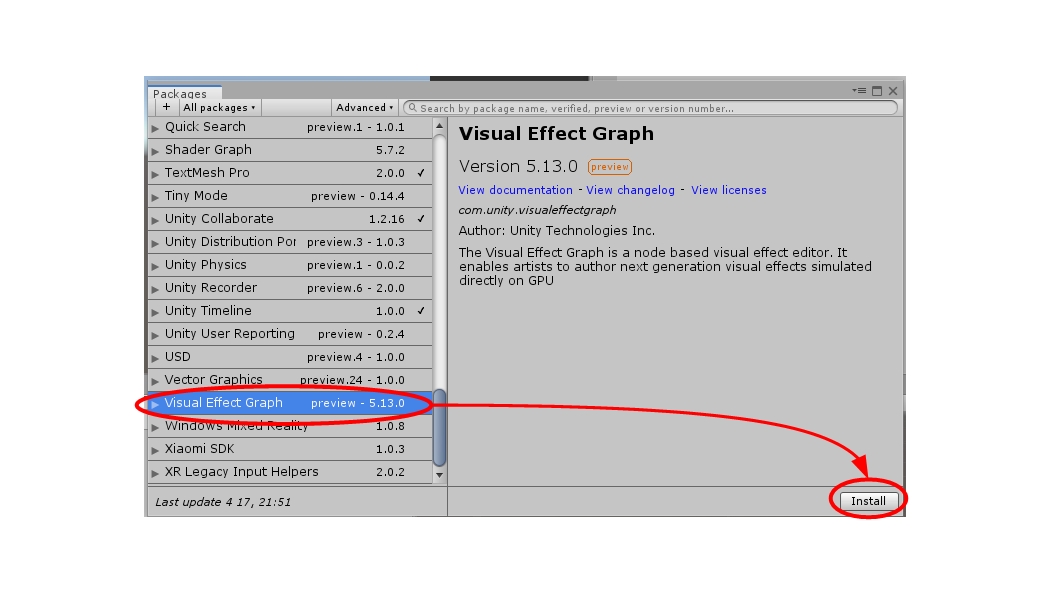Image resolution: width=1058 pixels, height=595 pixels.
Task: Expand the Quick Search package row
Action: (x=155, y=128)
